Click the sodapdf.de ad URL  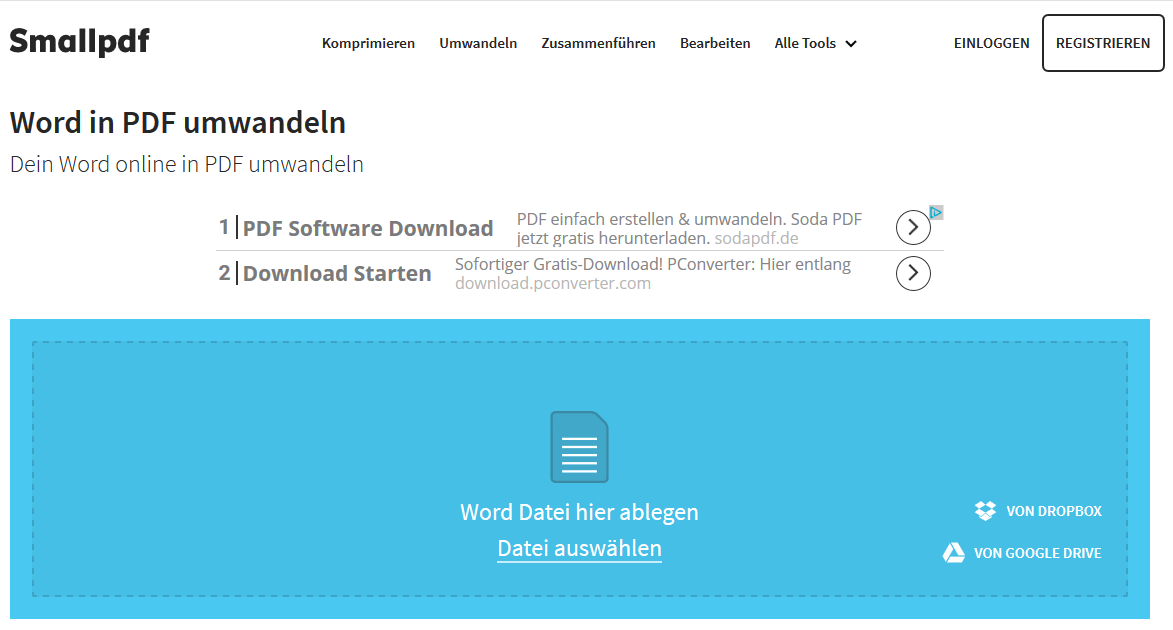pos(756,239)
